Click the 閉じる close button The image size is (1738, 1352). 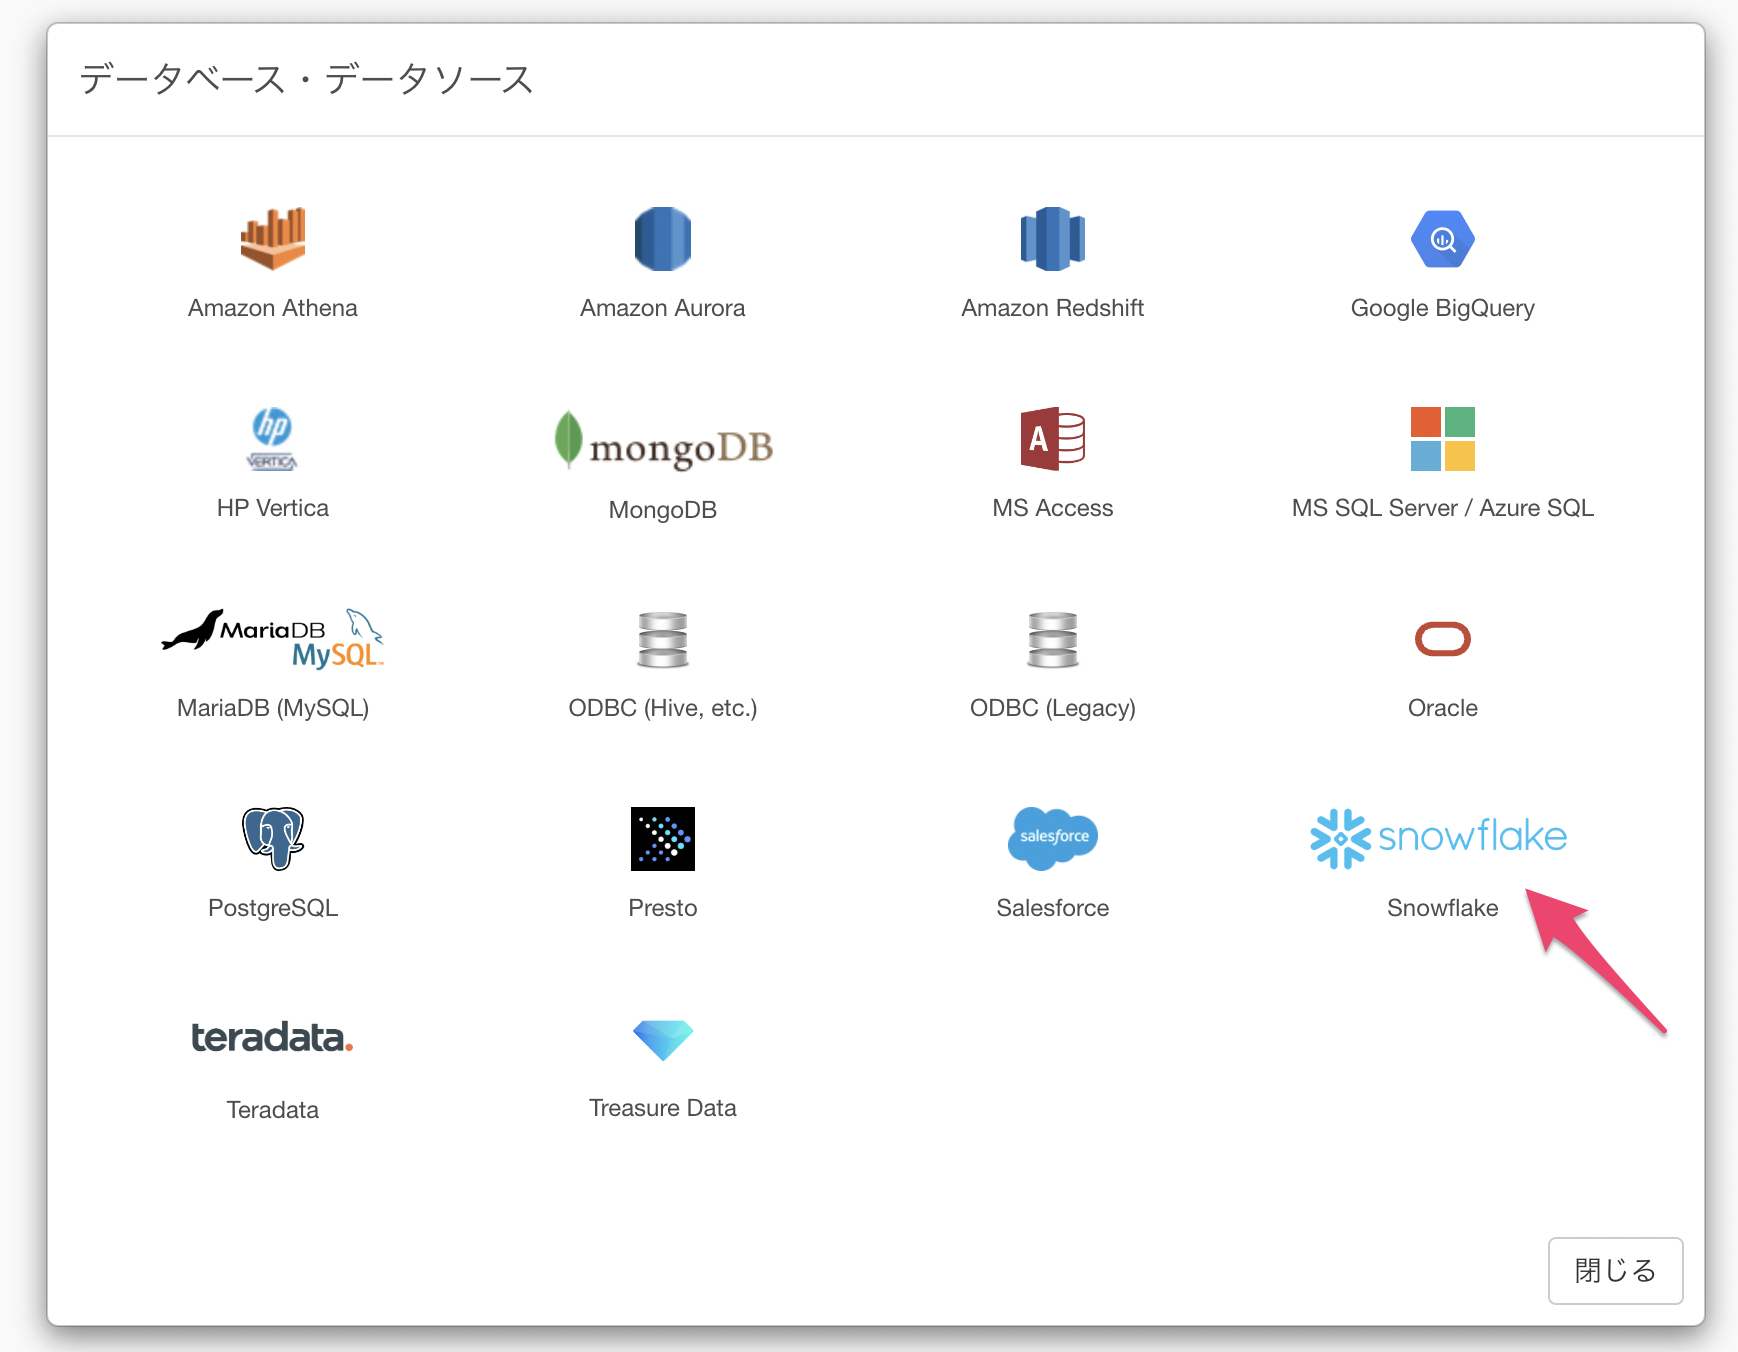[1616, 1271]
